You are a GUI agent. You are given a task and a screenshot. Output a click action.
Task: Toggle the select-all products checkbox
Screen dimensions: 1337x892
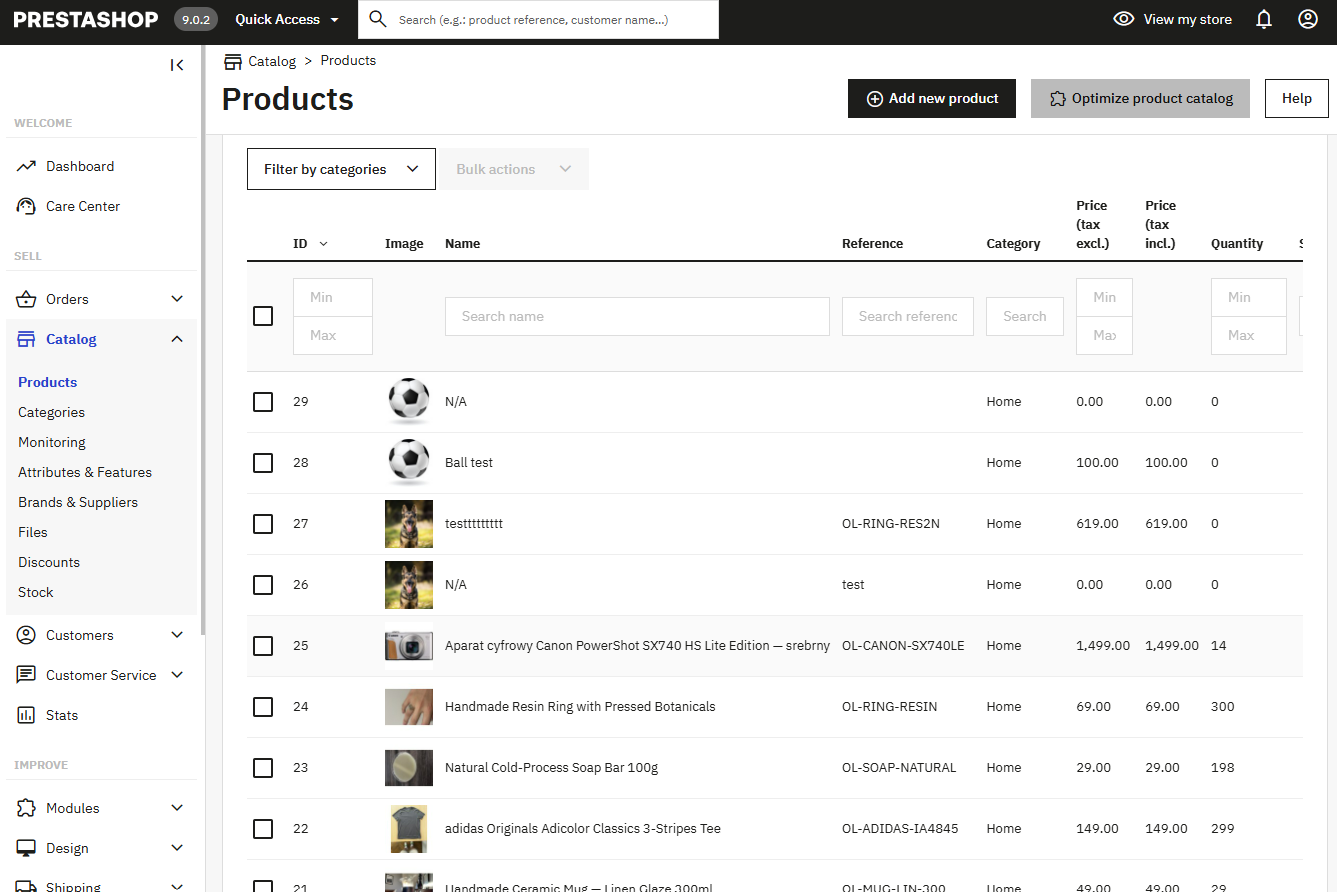pyautogui.click(x=263, y=316)
